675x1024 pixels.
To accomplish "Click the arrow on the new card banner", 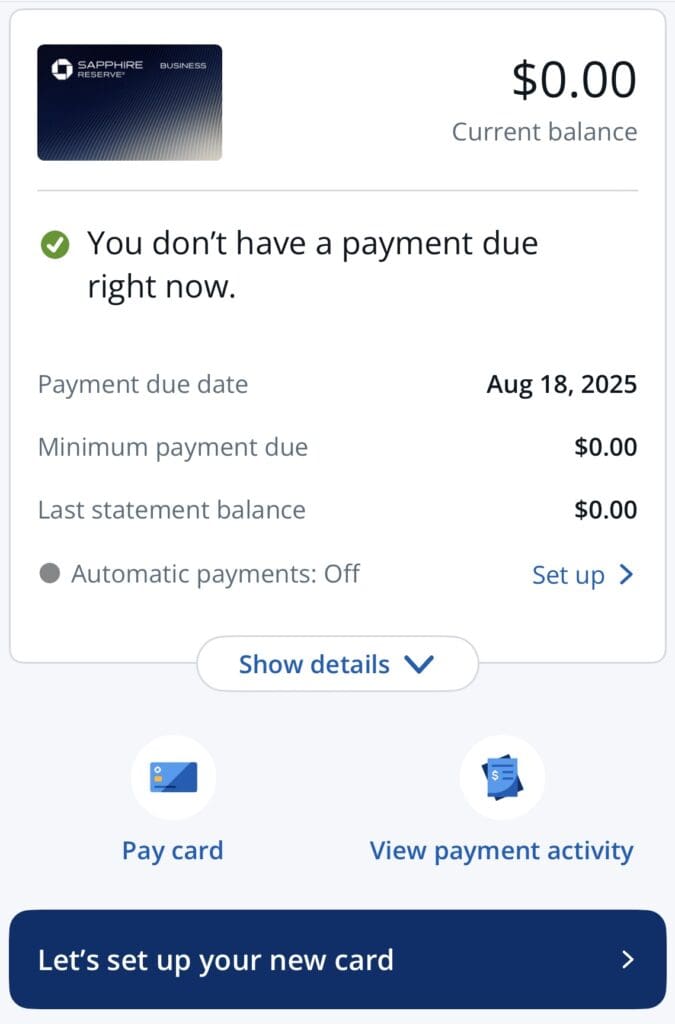I will coord(628,960).
